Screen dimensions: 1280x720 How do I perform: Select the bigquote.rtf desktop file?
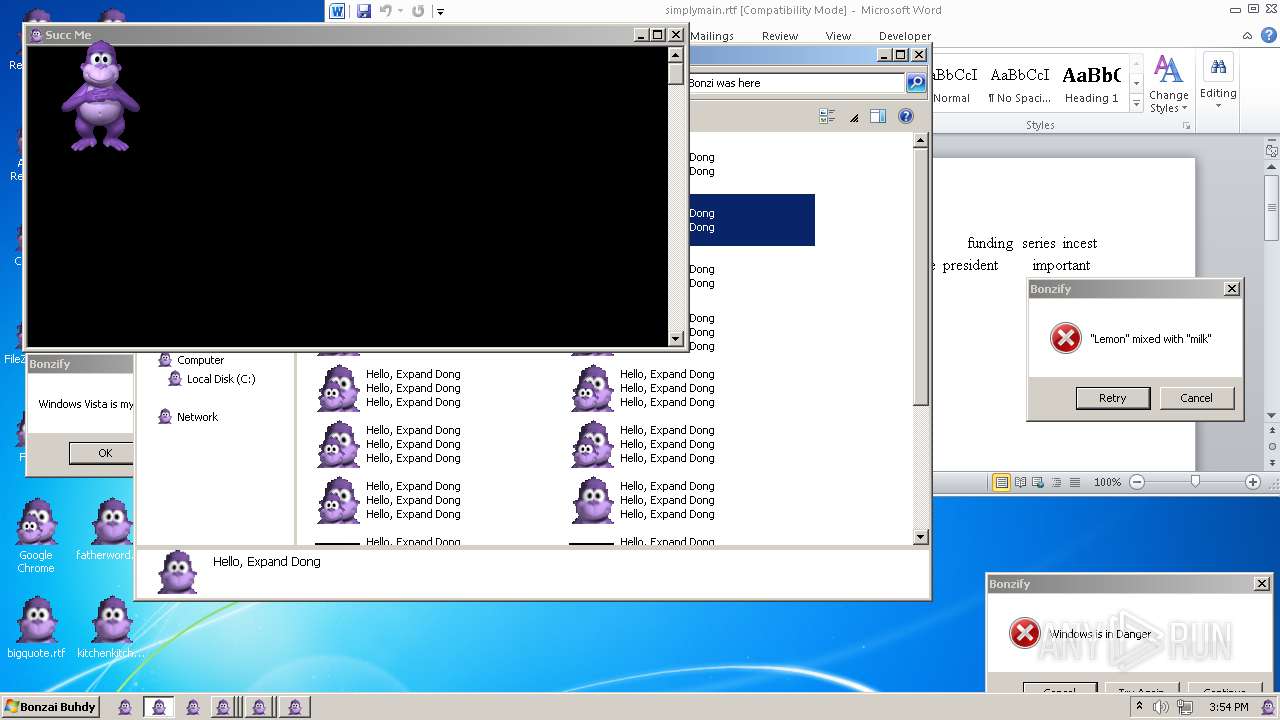36,628
